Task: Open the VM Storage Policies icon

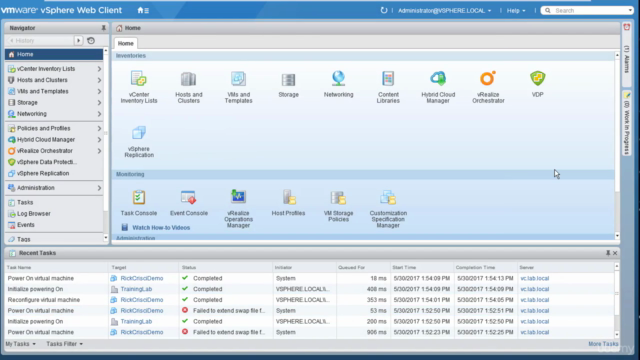Action: (x=338, y=198)
